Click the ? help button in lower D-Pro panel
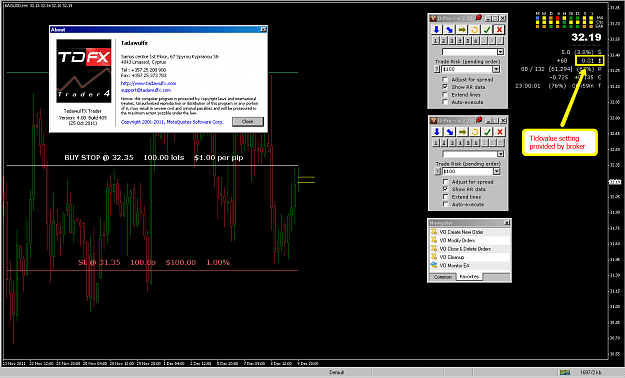The image size is (625, 378). [437, 171]
